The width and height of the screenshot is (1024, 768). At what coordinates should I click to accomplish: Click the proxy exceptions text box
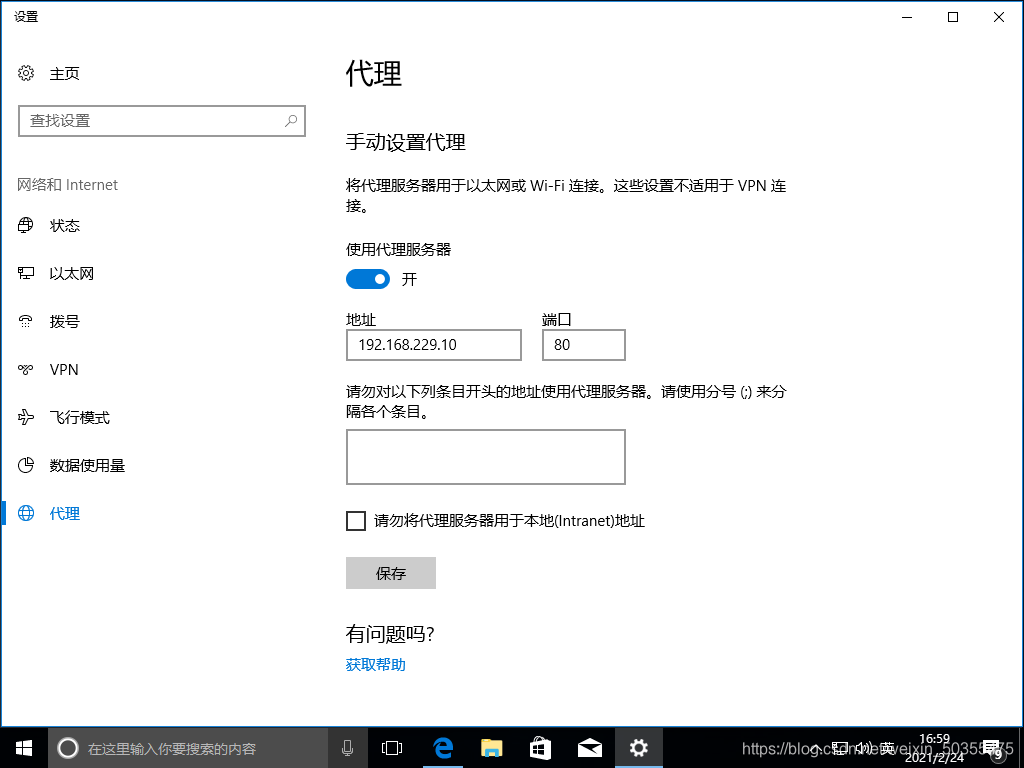point(486,457)
